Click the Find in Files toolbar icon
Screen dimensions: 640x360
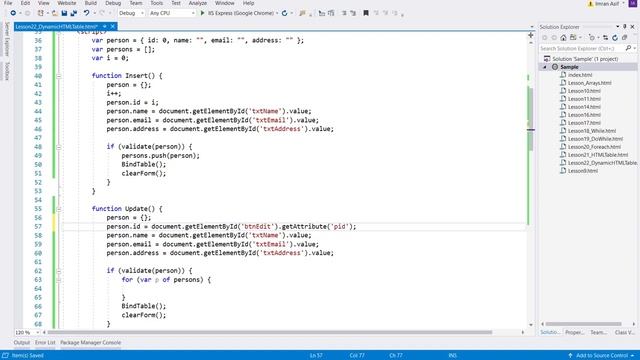[302, 13]
